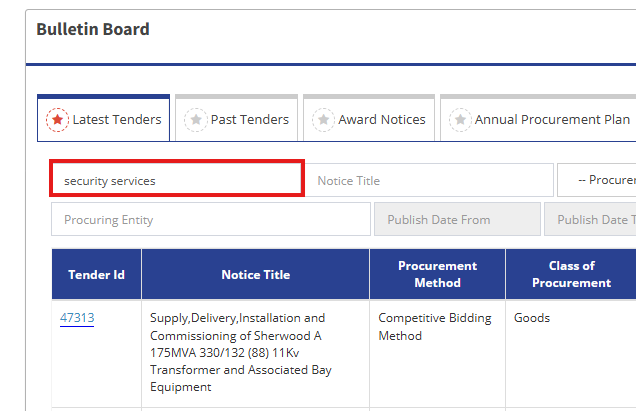Click the Tender Id column header

96,275
